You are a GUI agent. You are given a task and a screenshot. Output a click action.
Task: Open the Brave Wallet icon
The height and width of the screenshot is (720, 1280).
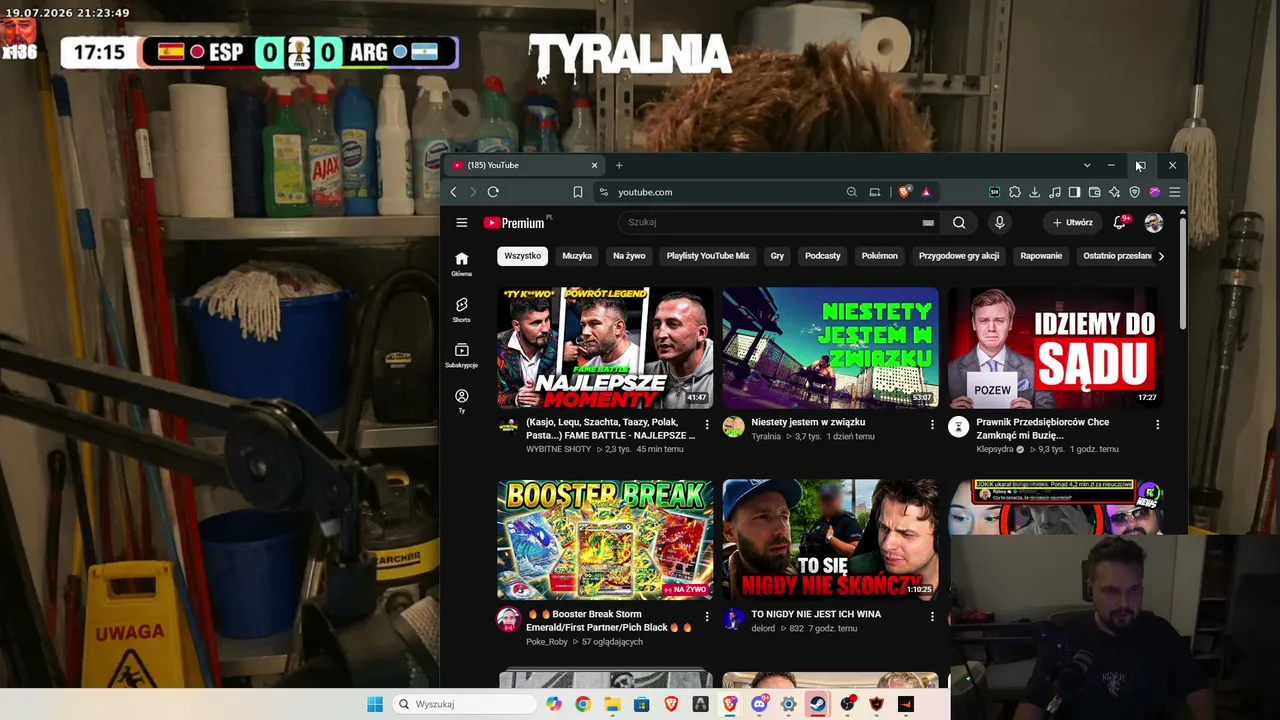click(1094, 192)
